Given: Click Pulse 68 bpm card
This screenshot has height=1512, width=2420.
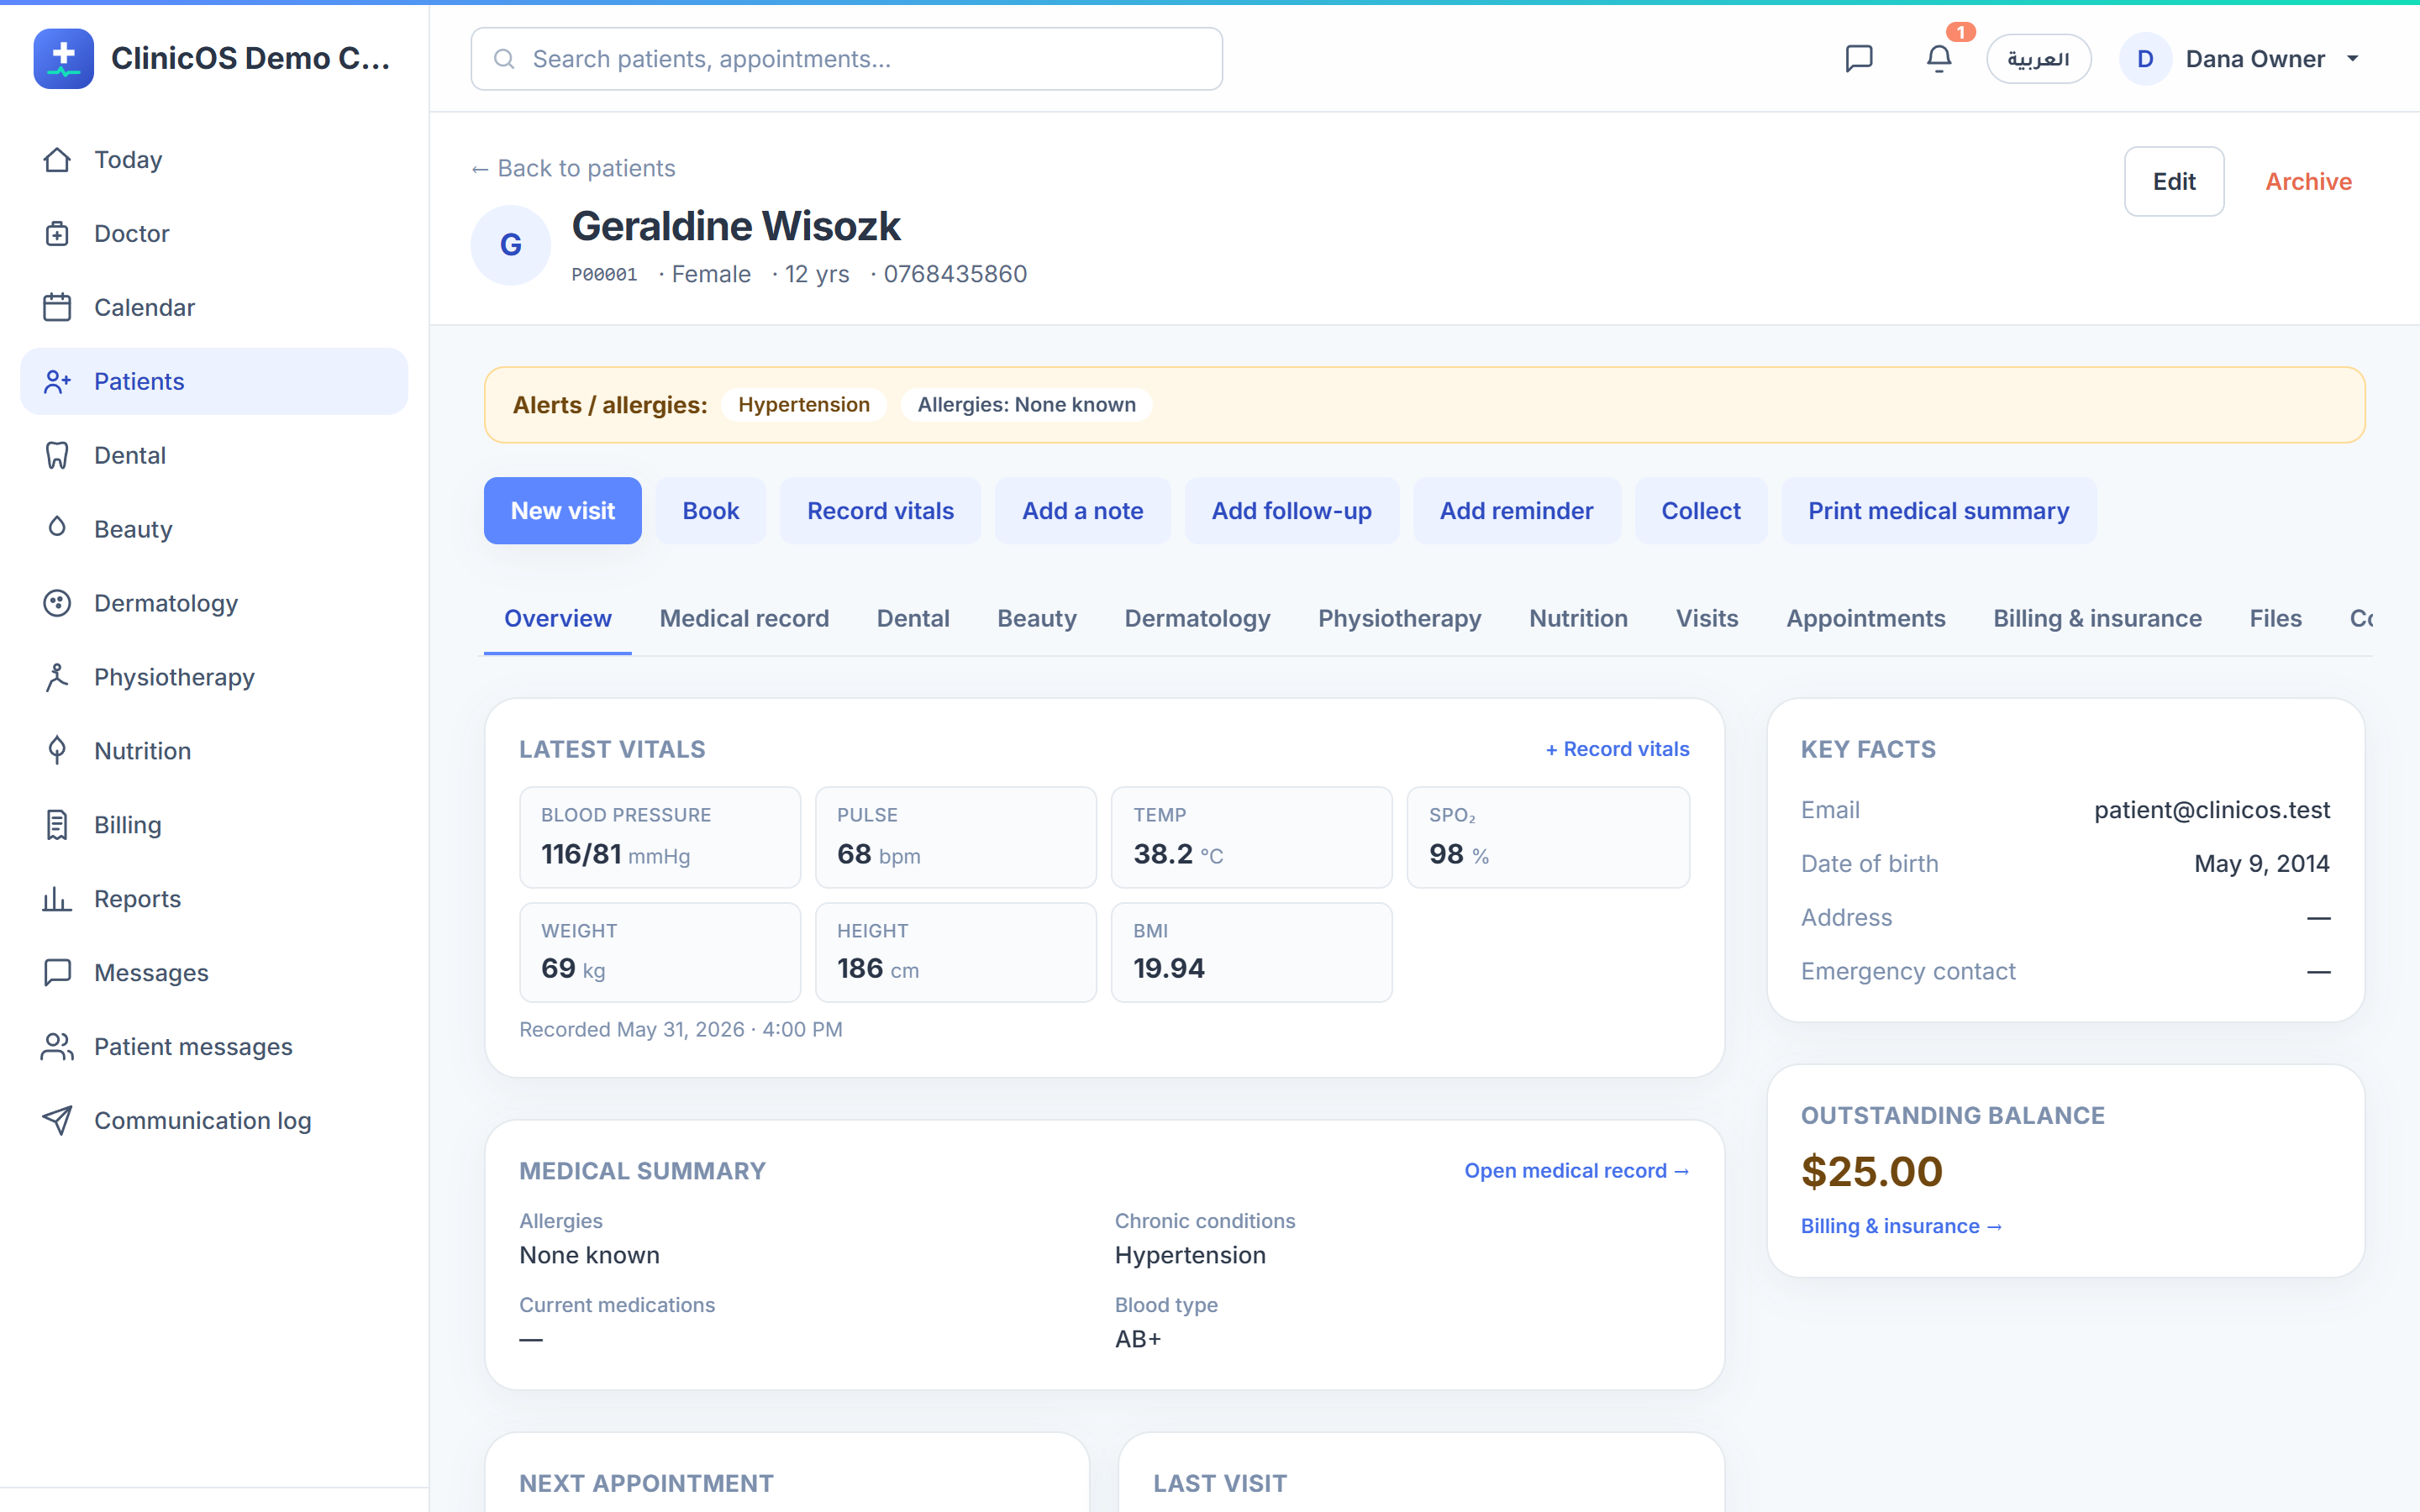Looking at the screenshot, I should tap(956, 837).
